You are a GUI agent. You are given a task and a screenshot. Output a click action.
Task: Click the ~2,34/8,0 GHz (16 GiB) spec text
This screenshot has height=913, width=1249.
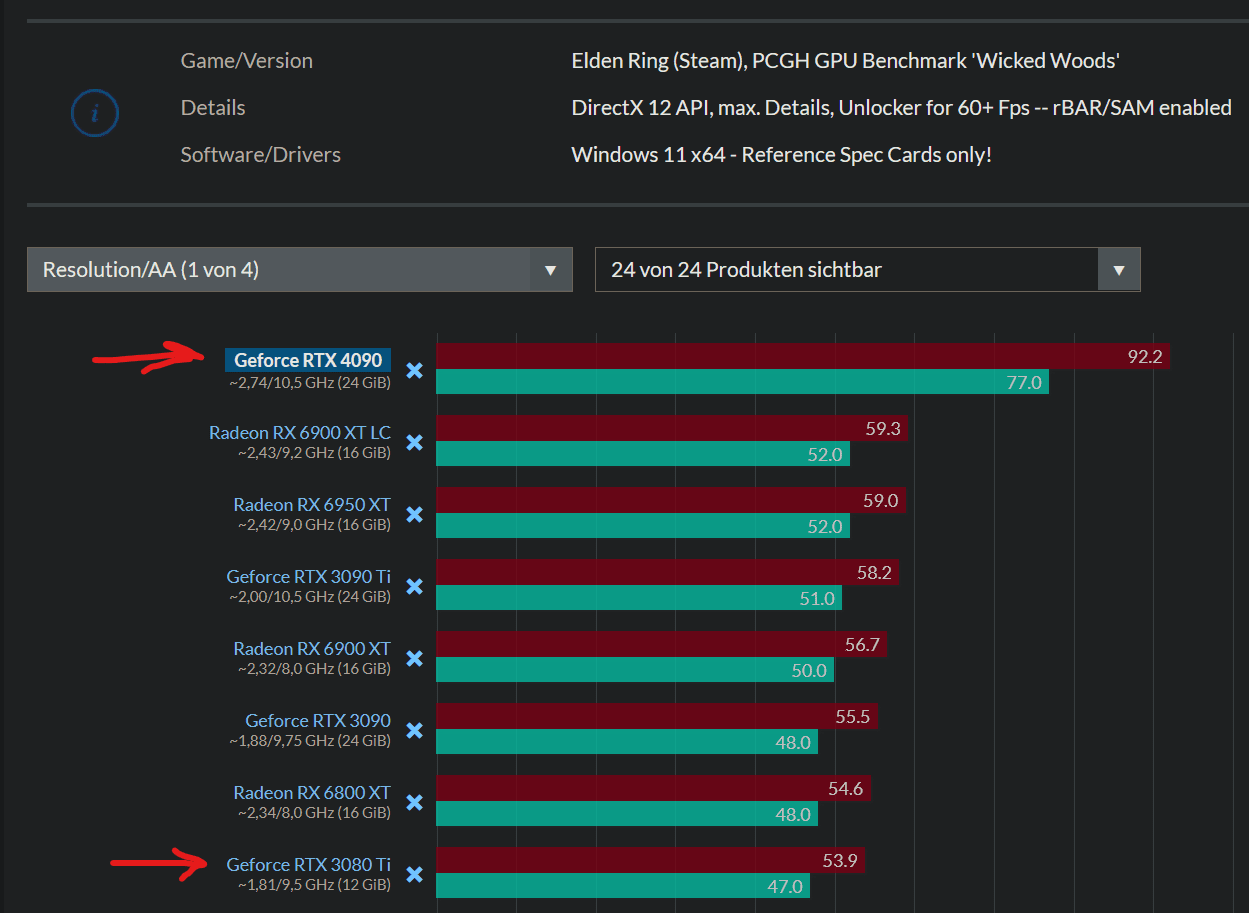[x=314, y=813]
